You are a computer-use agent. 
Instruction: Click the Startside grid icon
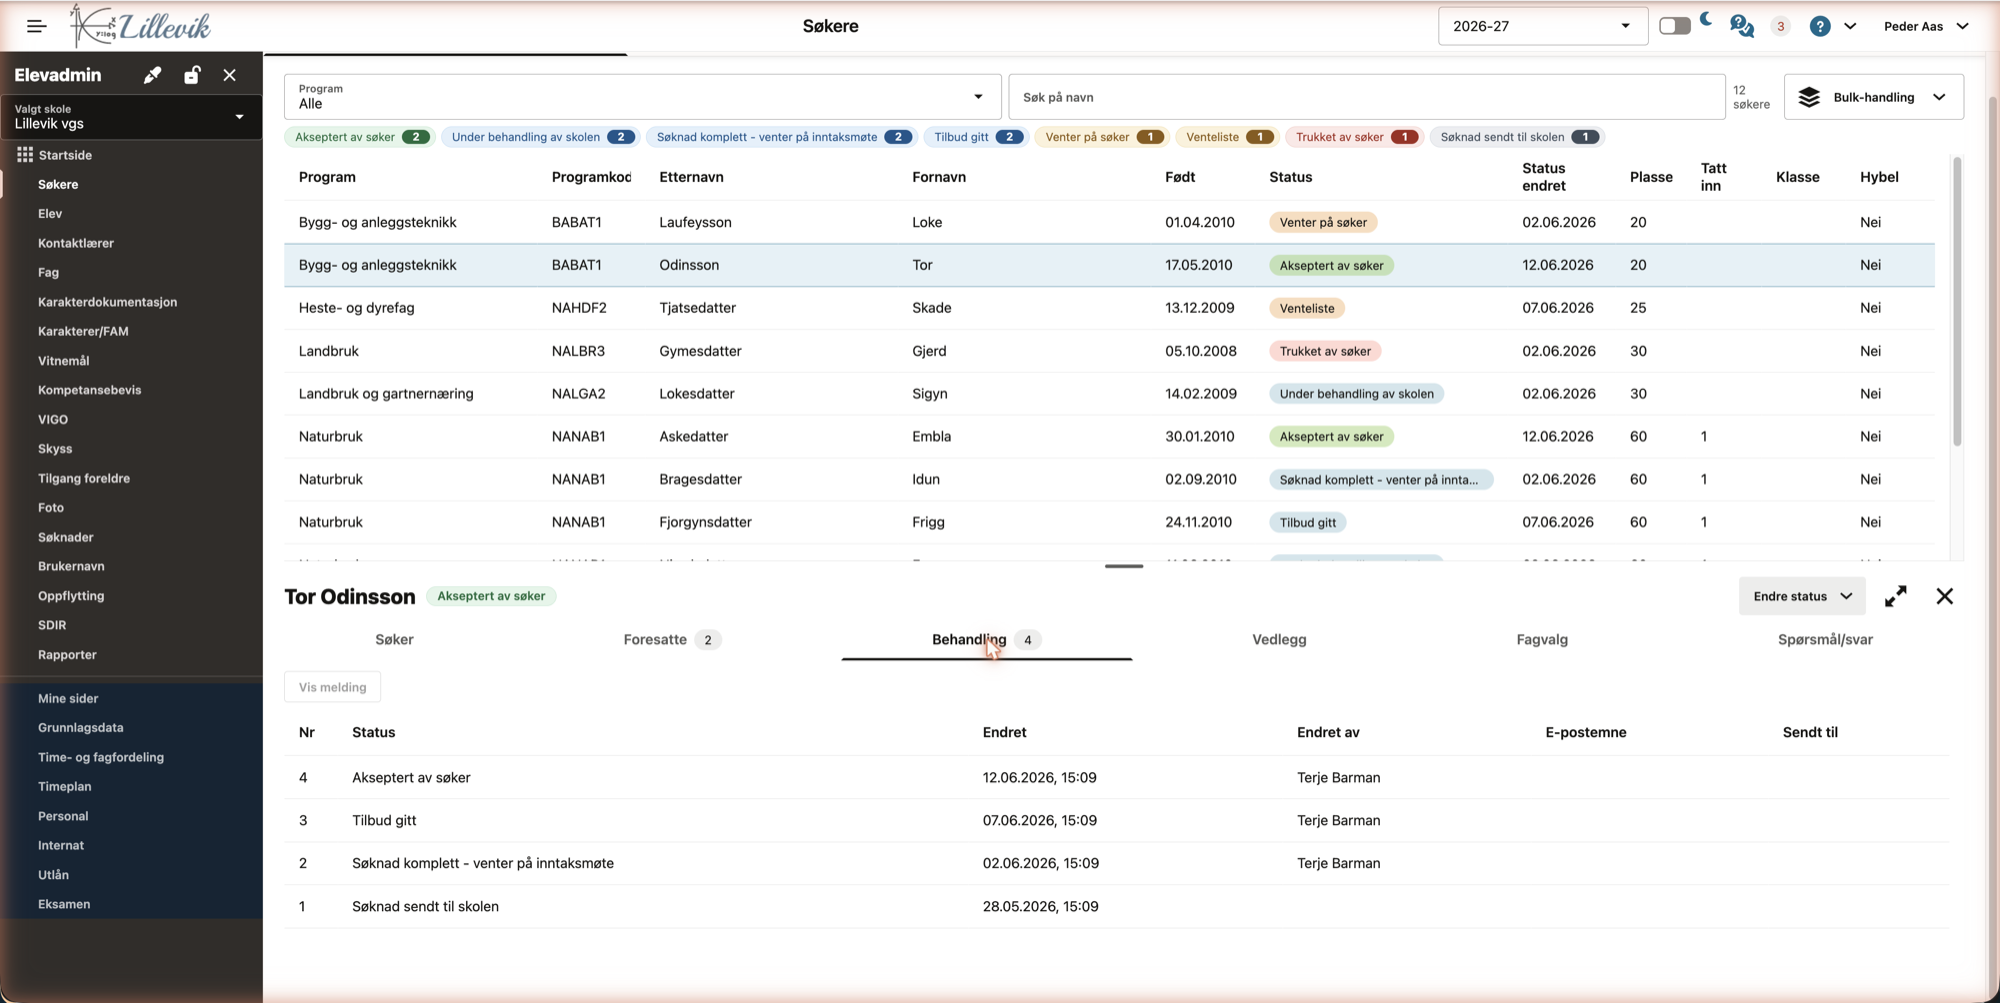pos(25,155)
